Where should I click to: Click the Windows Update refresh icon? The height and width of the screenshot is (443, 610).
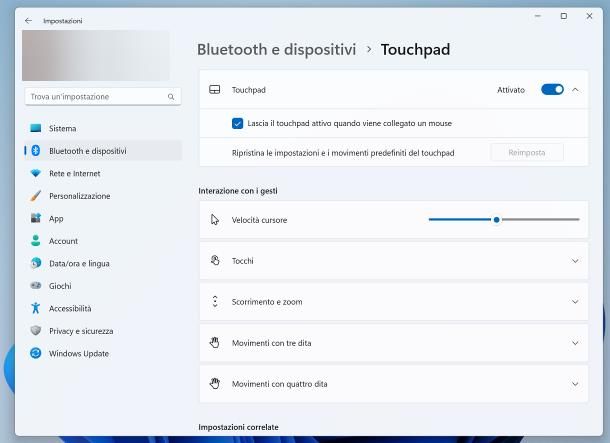click(36, 353)
